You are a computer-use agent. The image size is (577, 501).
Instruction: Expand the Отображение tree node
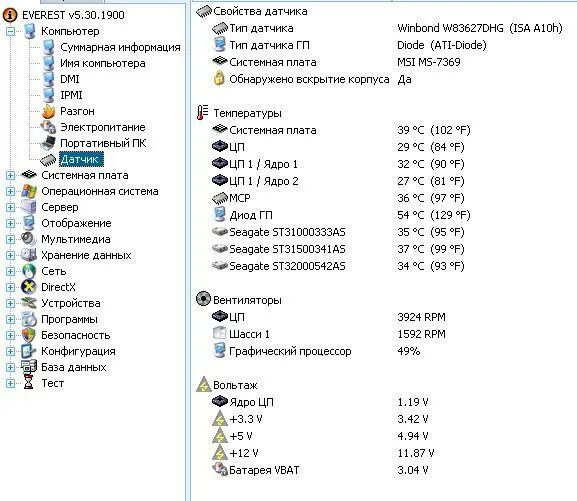tap(10, 224)
